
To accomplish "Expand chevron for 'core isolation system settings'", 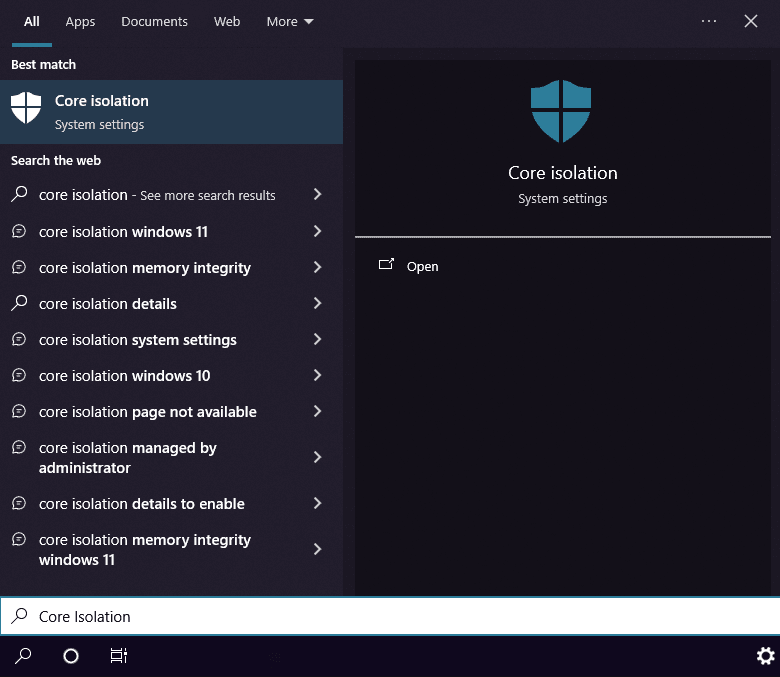I will 317,339.
